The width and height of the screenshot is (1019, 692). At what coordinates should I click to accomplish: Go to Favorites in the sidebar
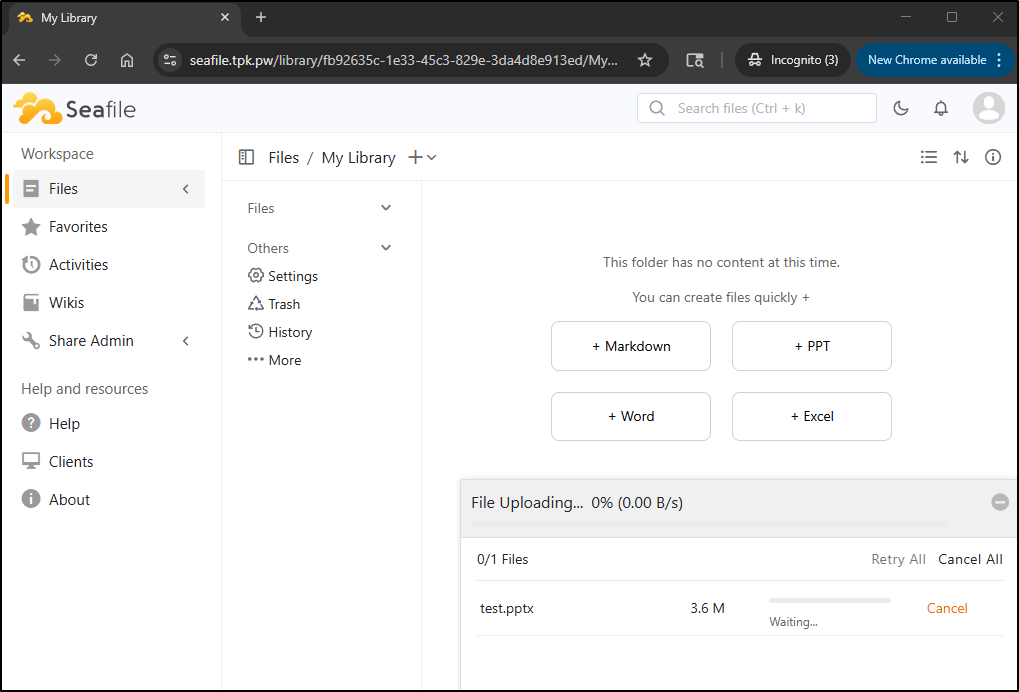coord(78,227)
